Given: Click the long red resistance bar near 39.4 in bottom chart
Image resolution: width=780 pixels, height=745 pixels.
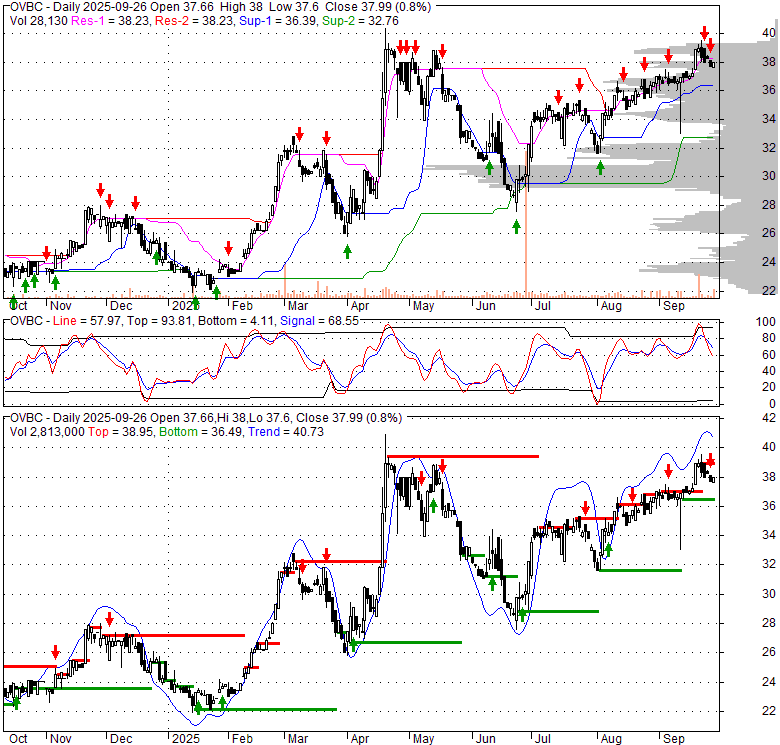Looking at the screenshot, I should (x=463, y=456).
